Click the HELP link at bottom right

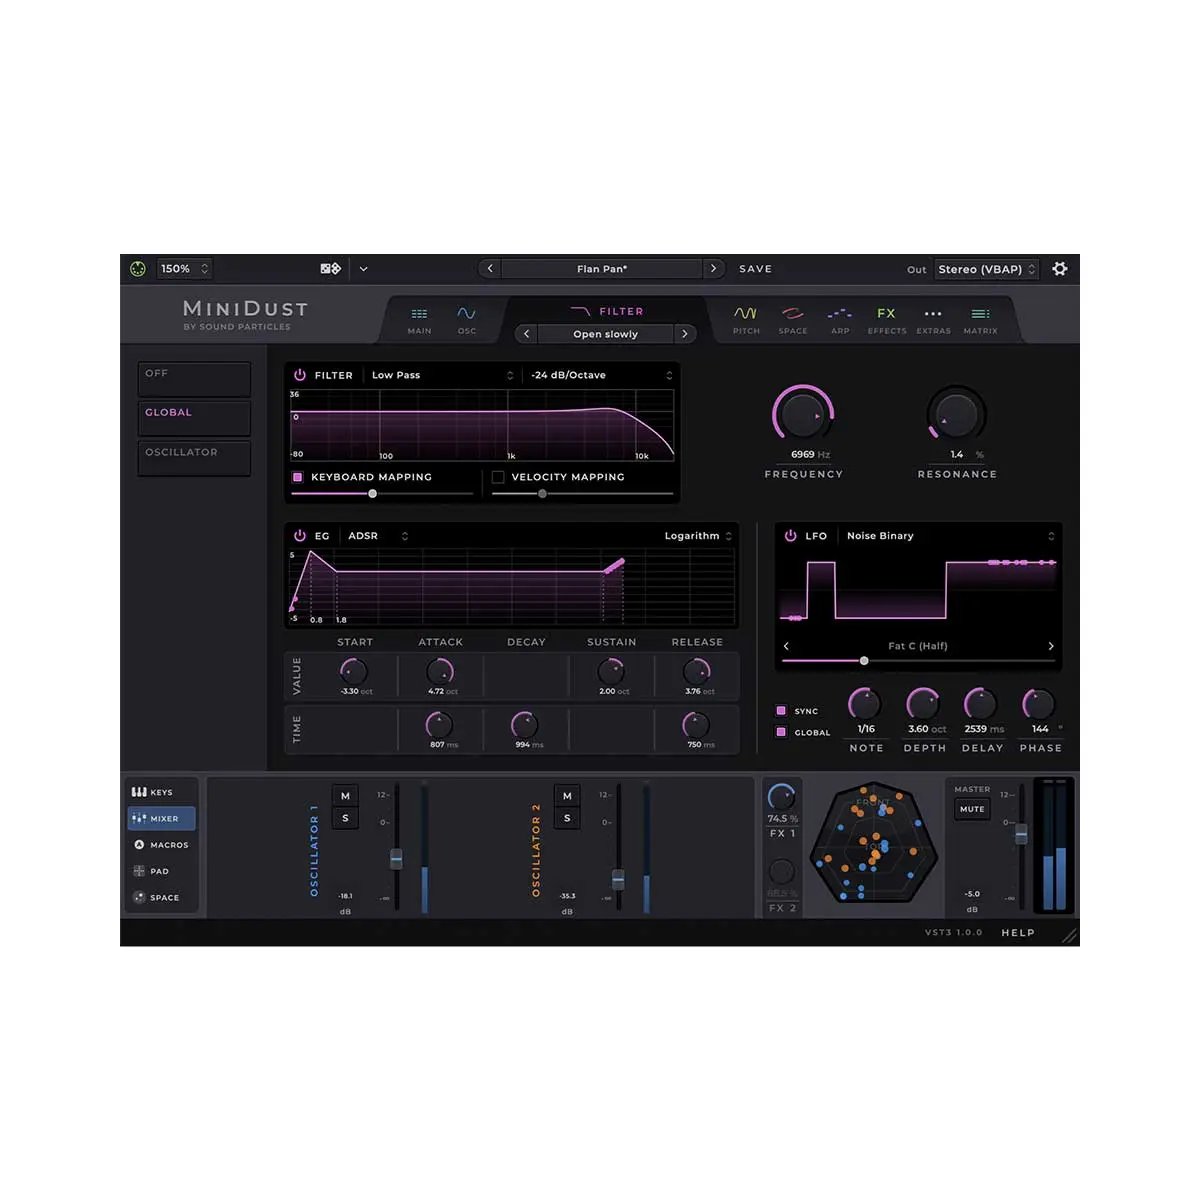tap(1017, 932)
